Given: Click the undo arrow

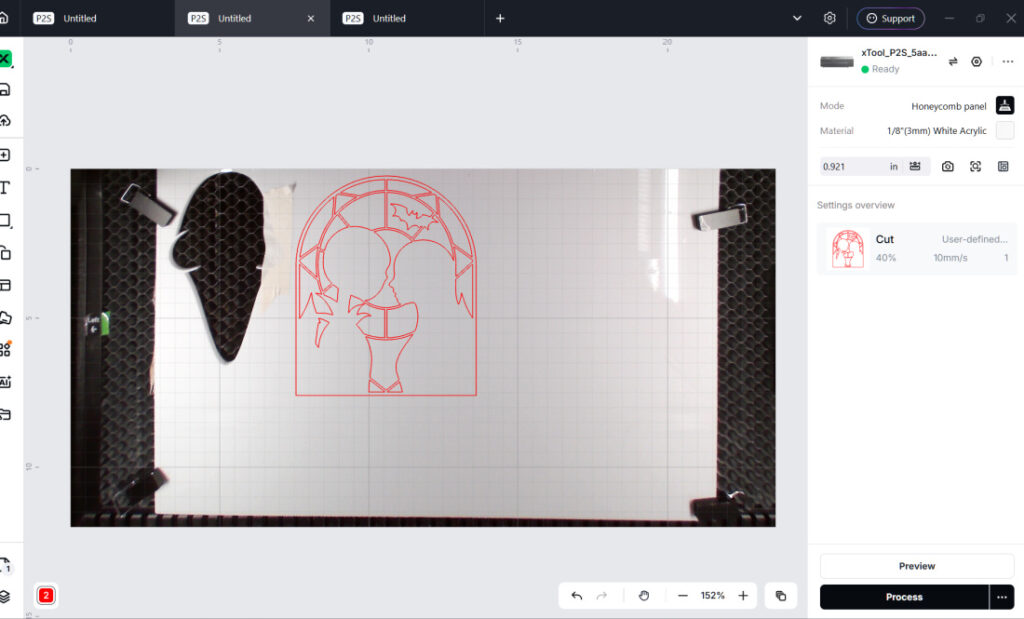Looking at the screenshot, I should [x=577, y=595].
